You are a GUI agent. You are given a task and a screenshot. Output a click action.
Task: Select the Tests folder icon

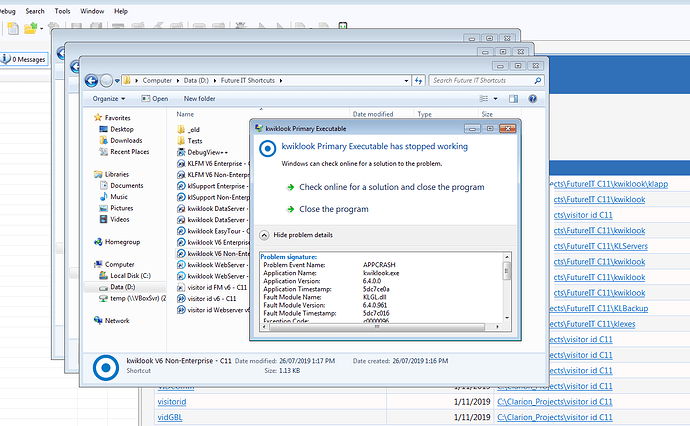(181, 141)
